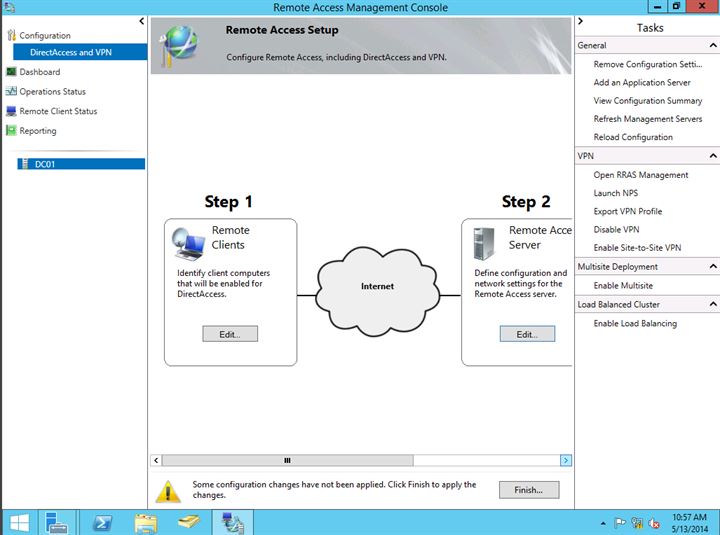Viewport: 720px width, 535px height.
Task: Collapse the VPN tasks section
Action: (x=712, y=156)
